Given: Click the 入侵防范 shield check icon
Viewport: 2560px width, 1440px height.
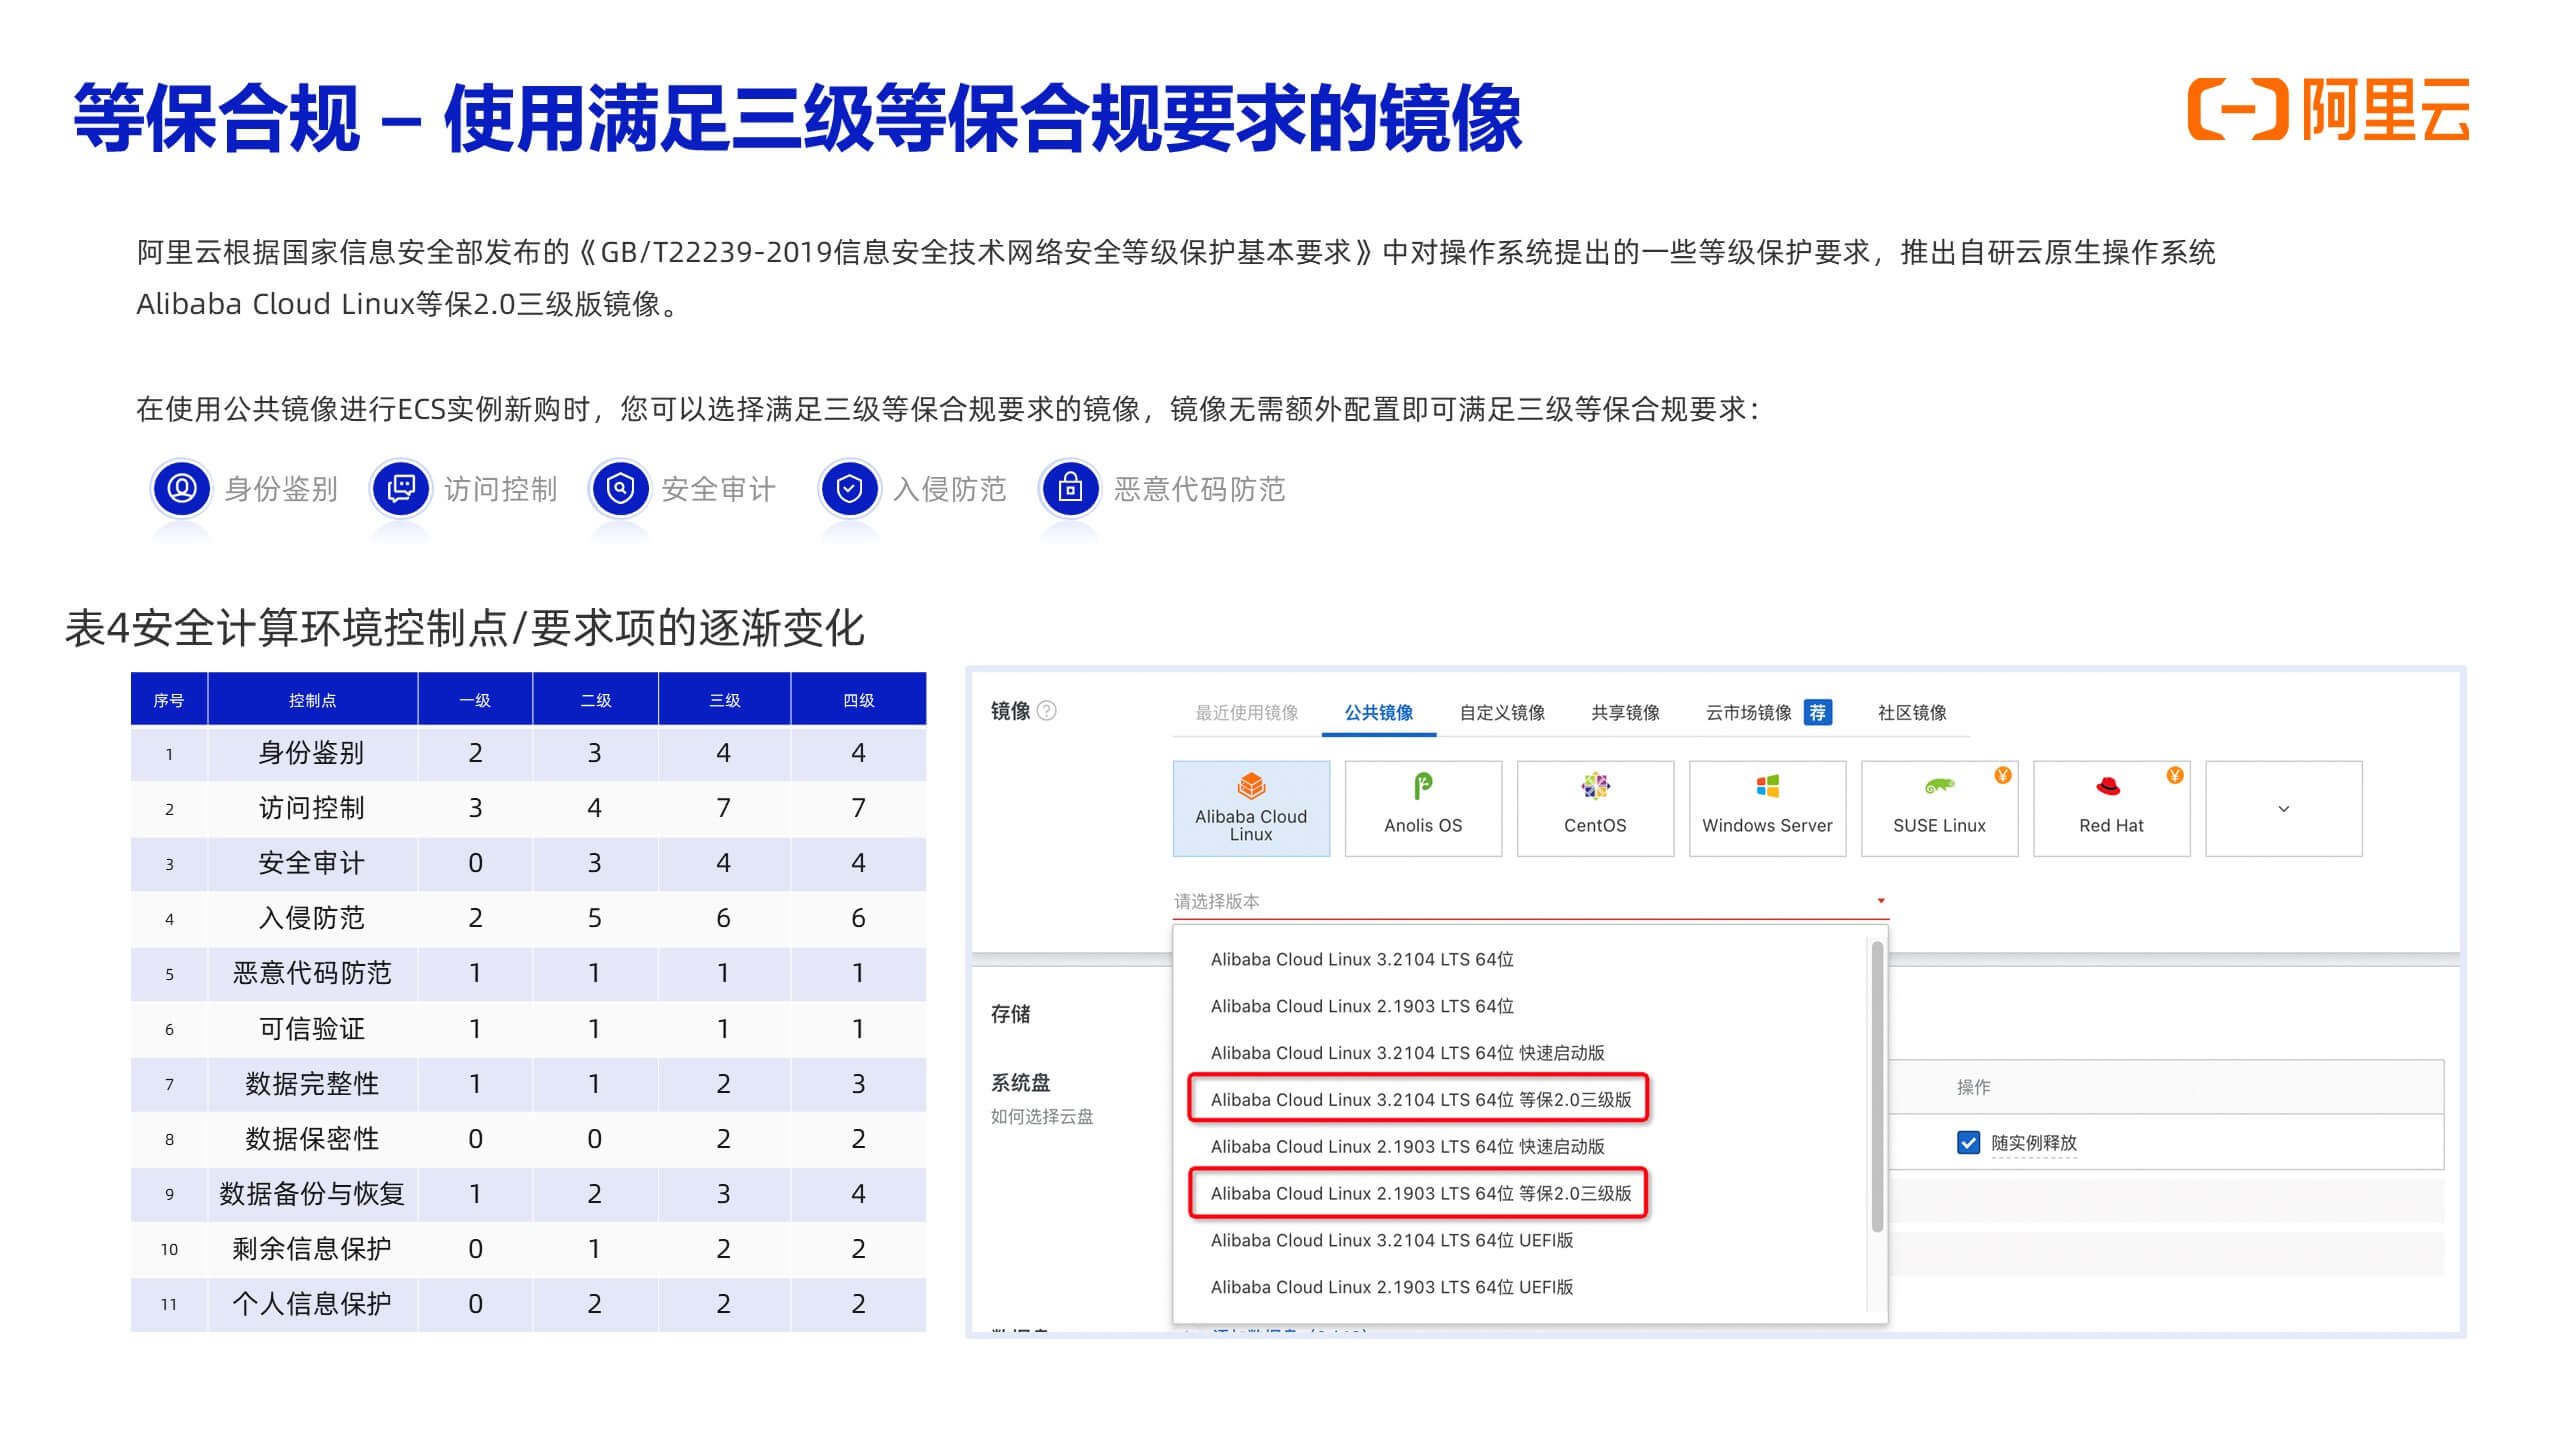Looking at the screenshot, I should click(849, 488).
